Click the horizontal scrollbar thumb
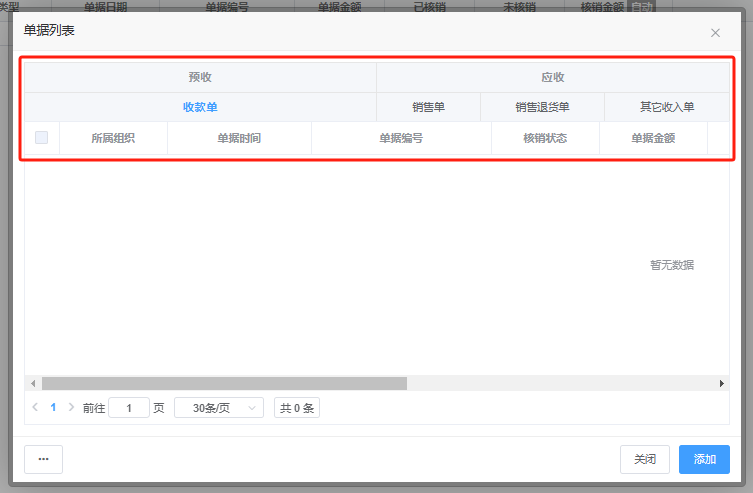753x493 pixels. (224, 383)
